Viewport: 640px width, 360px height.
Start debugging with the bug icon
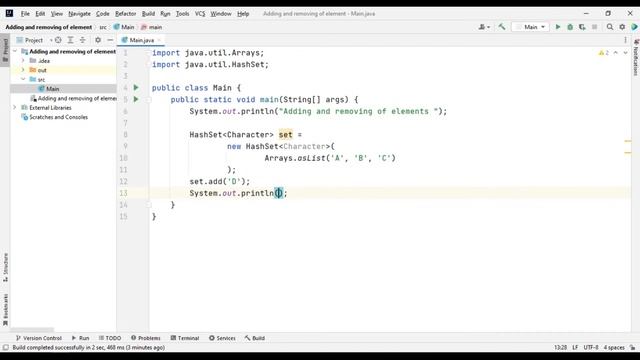click(570, 27)
